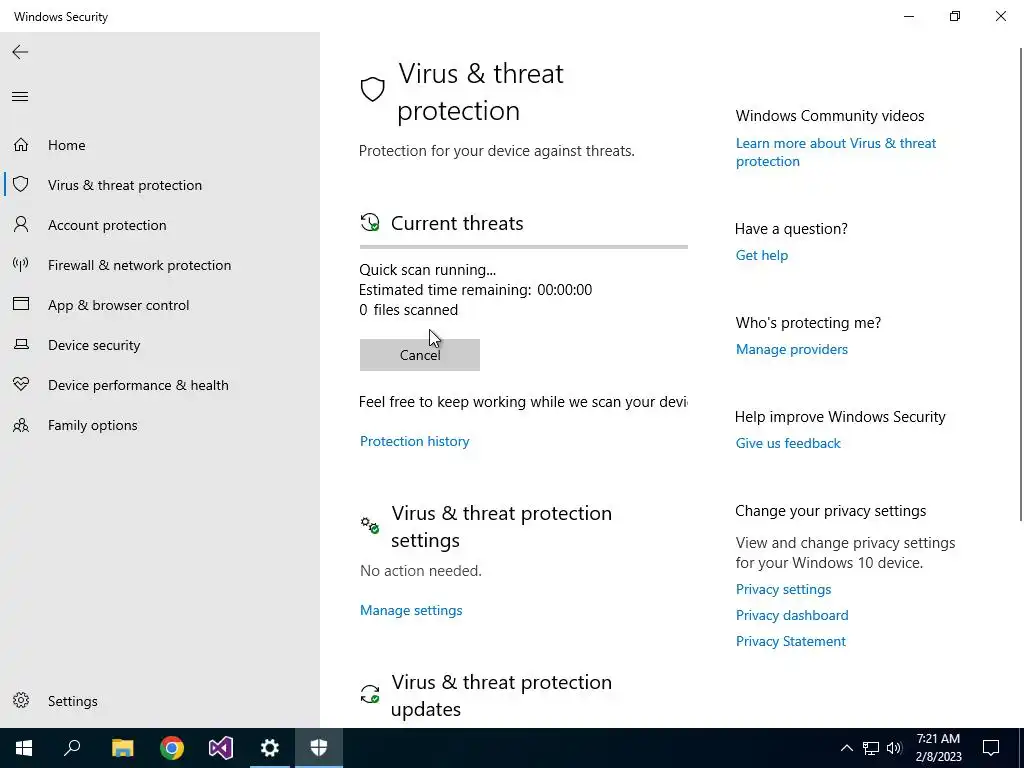
Task: Click the Device security laptop icon
Action: click(x=21, y=344)
